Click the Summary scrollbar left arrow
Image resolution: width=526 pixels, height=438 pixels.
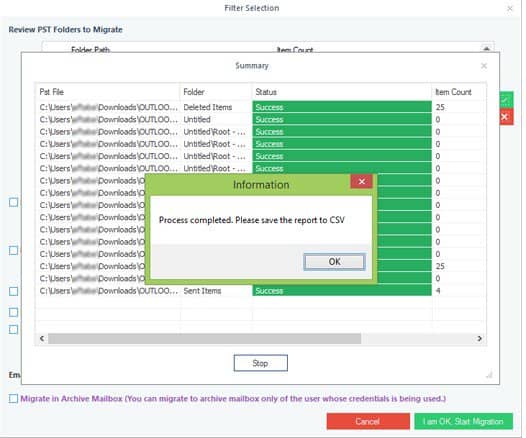click(x=42, y=338)
